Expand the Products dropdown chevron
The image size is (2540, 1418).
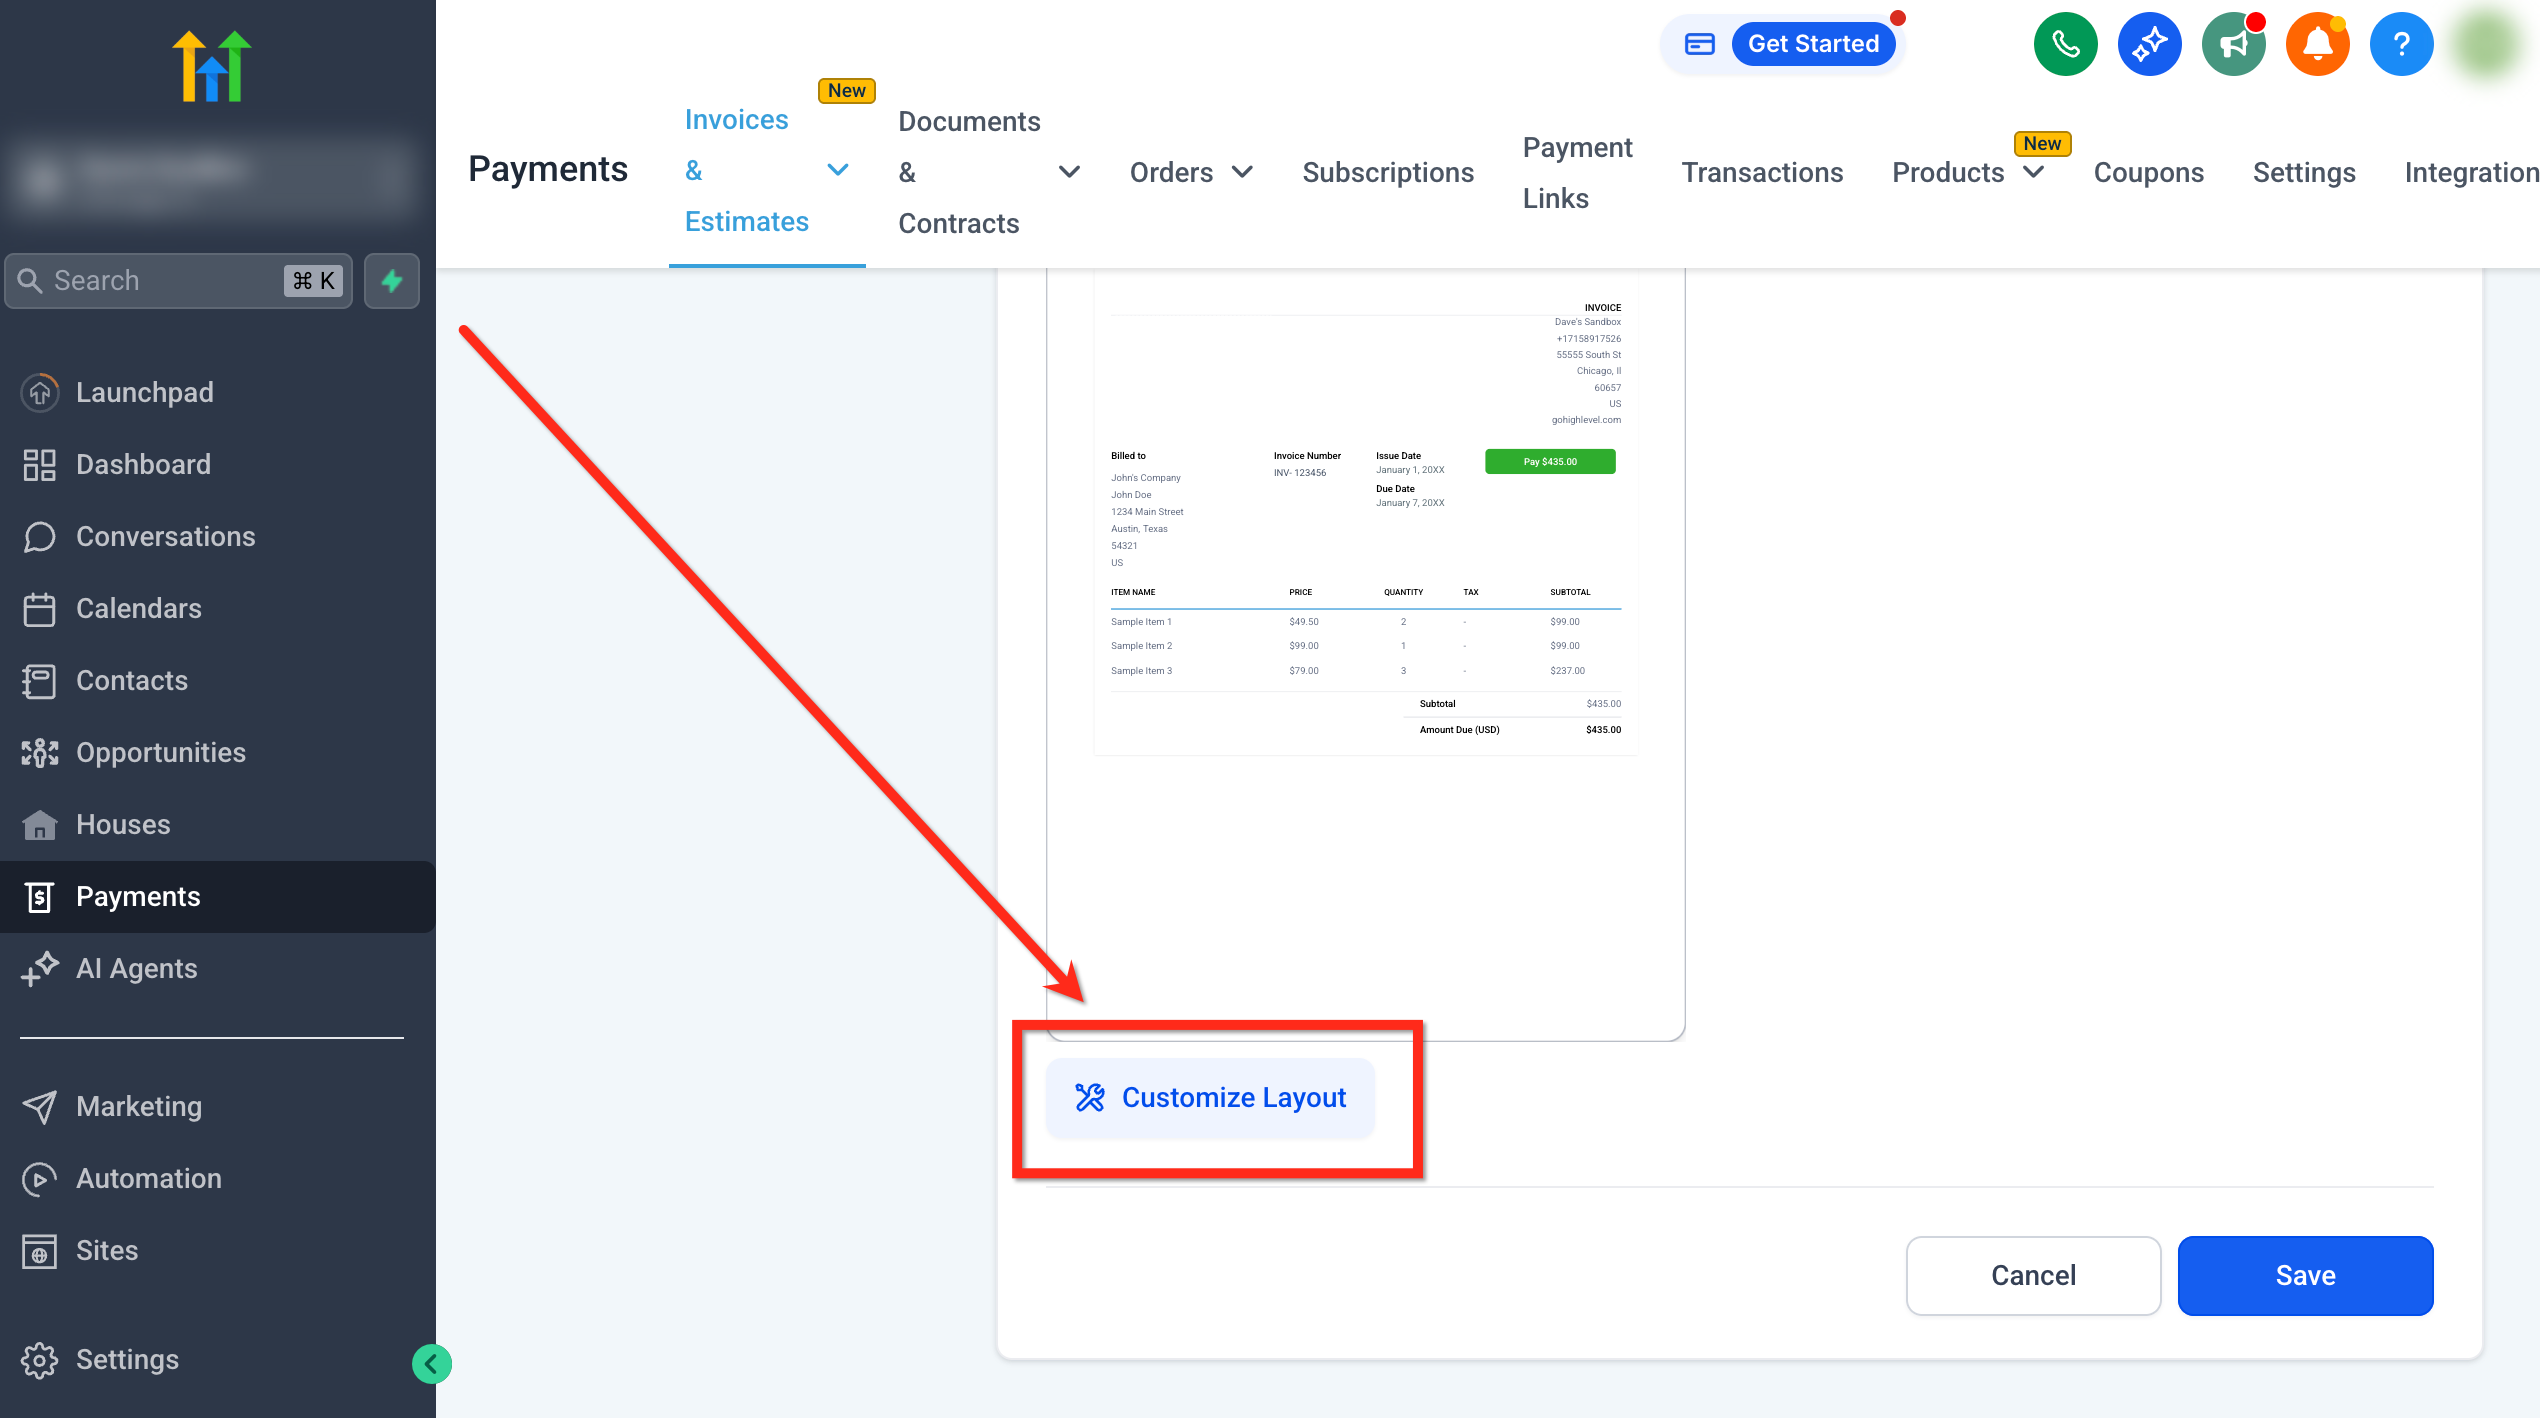click(x=2033, y=172)
